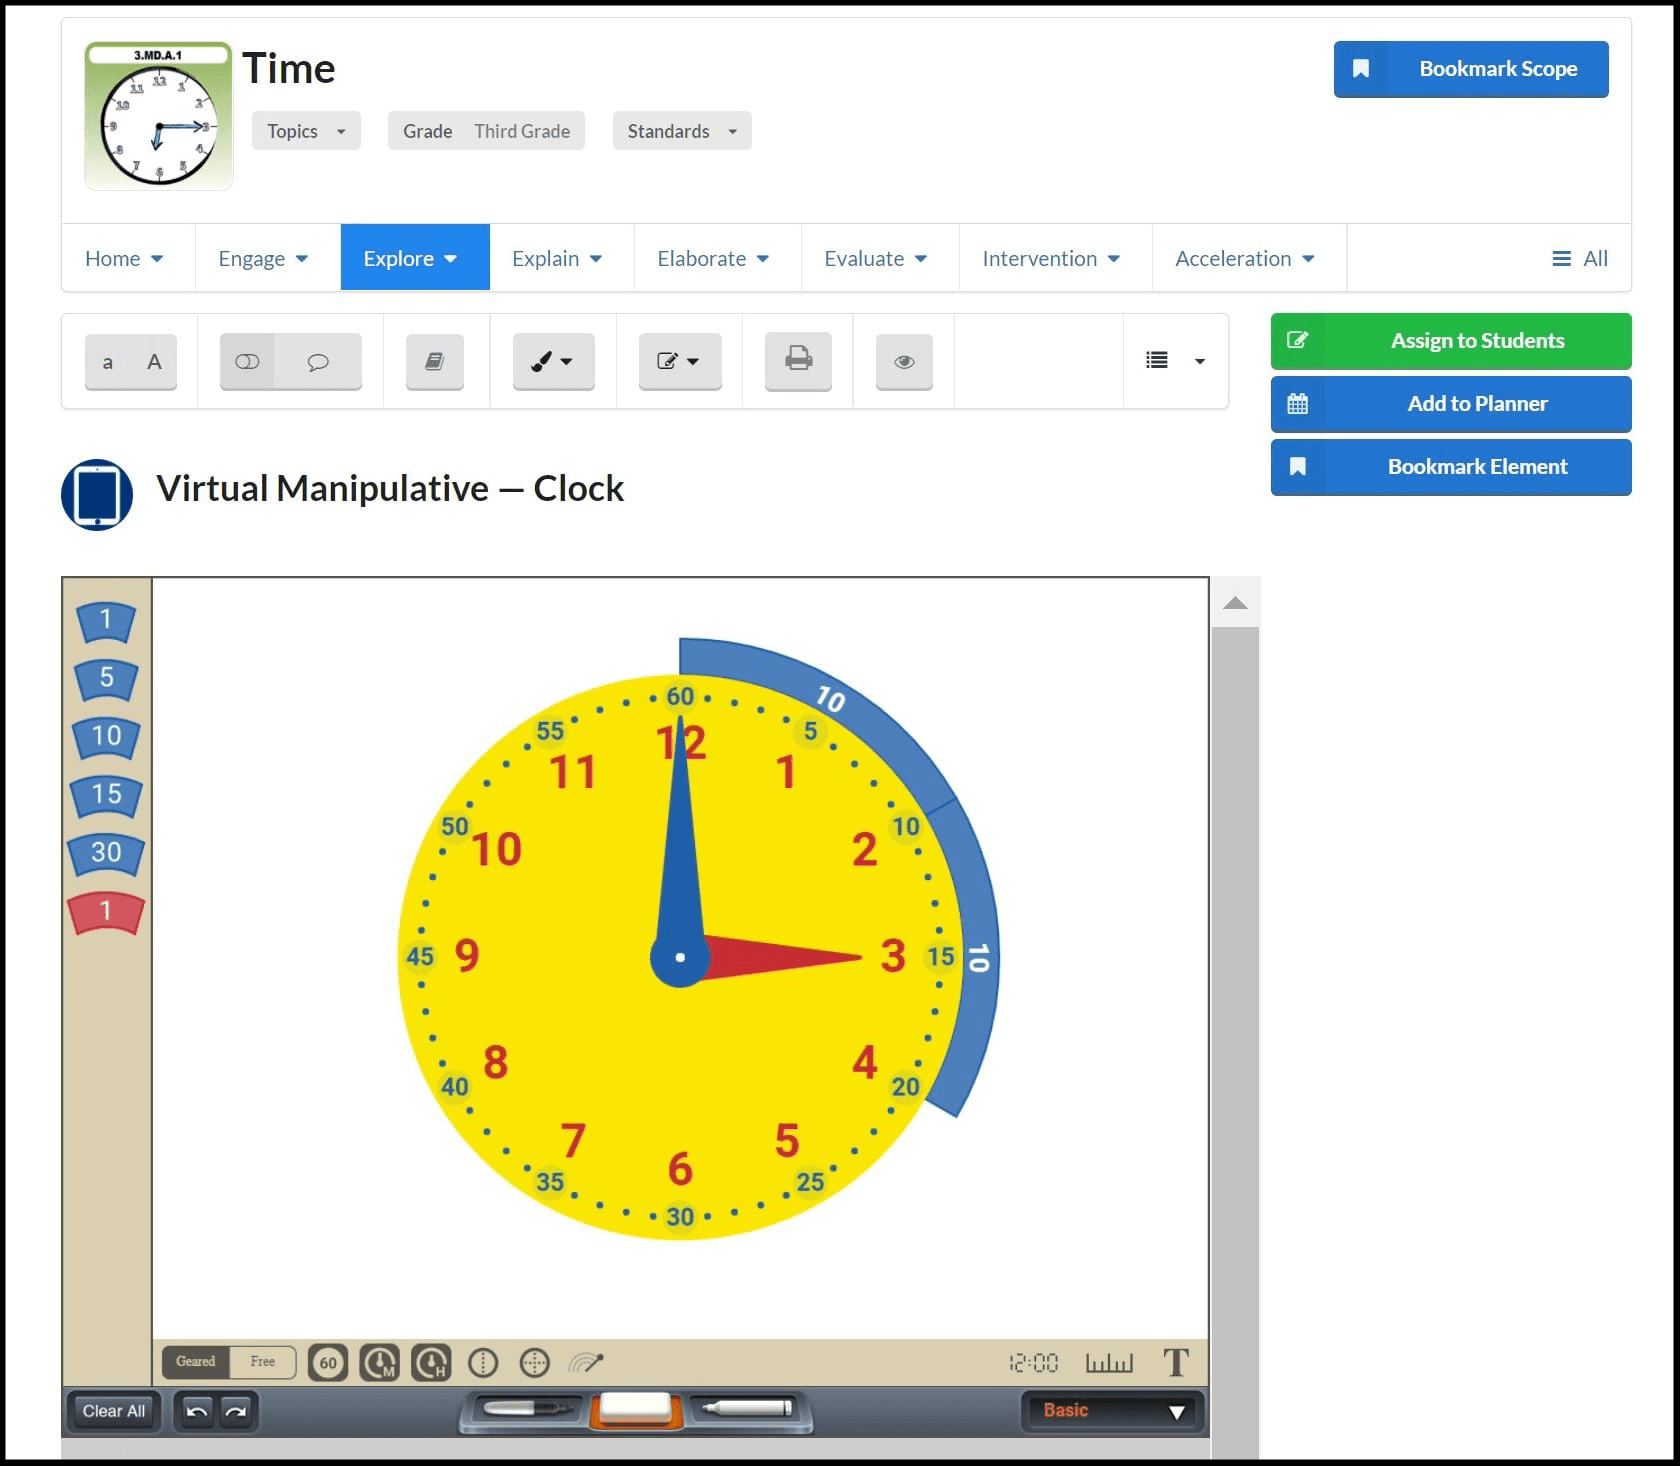
Task: Expand the brush highlighter dropdown
Action: (553, 362)
